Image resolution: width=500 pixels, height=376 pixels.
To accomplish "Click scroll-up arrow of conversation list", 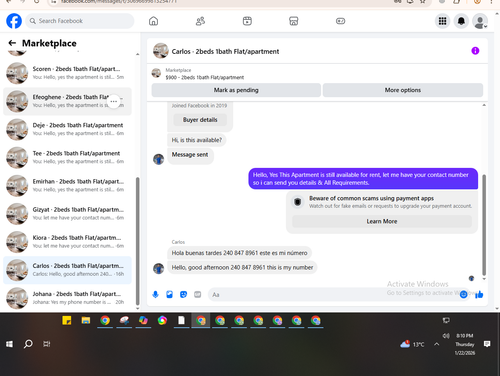I will (138, 54).
